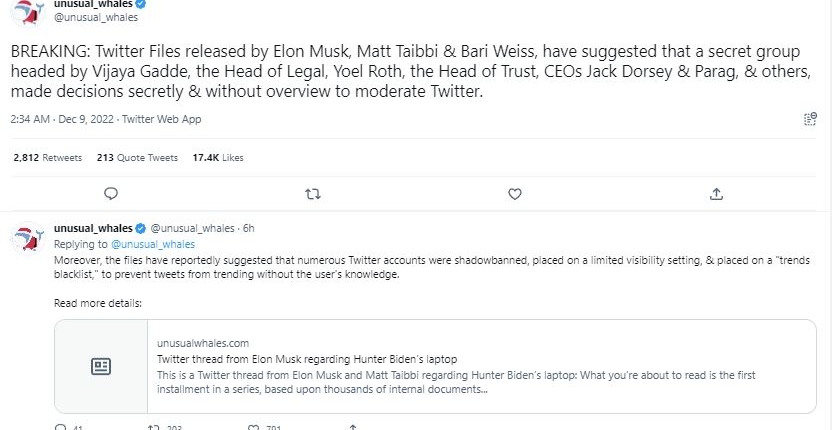The height and width of the screenshot is (430, 832).
Task: Click the icon right of the tweet timestamp
Action: click(x=810, y=119)
